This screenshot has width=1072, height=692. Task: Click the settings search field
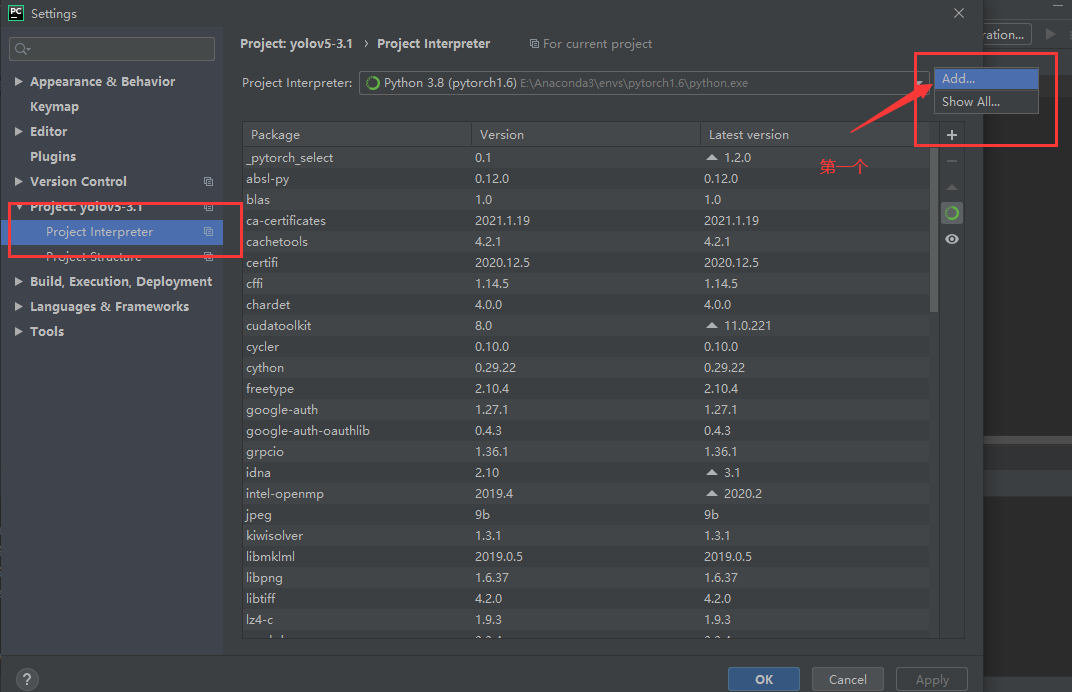click(x=112, y=49)
